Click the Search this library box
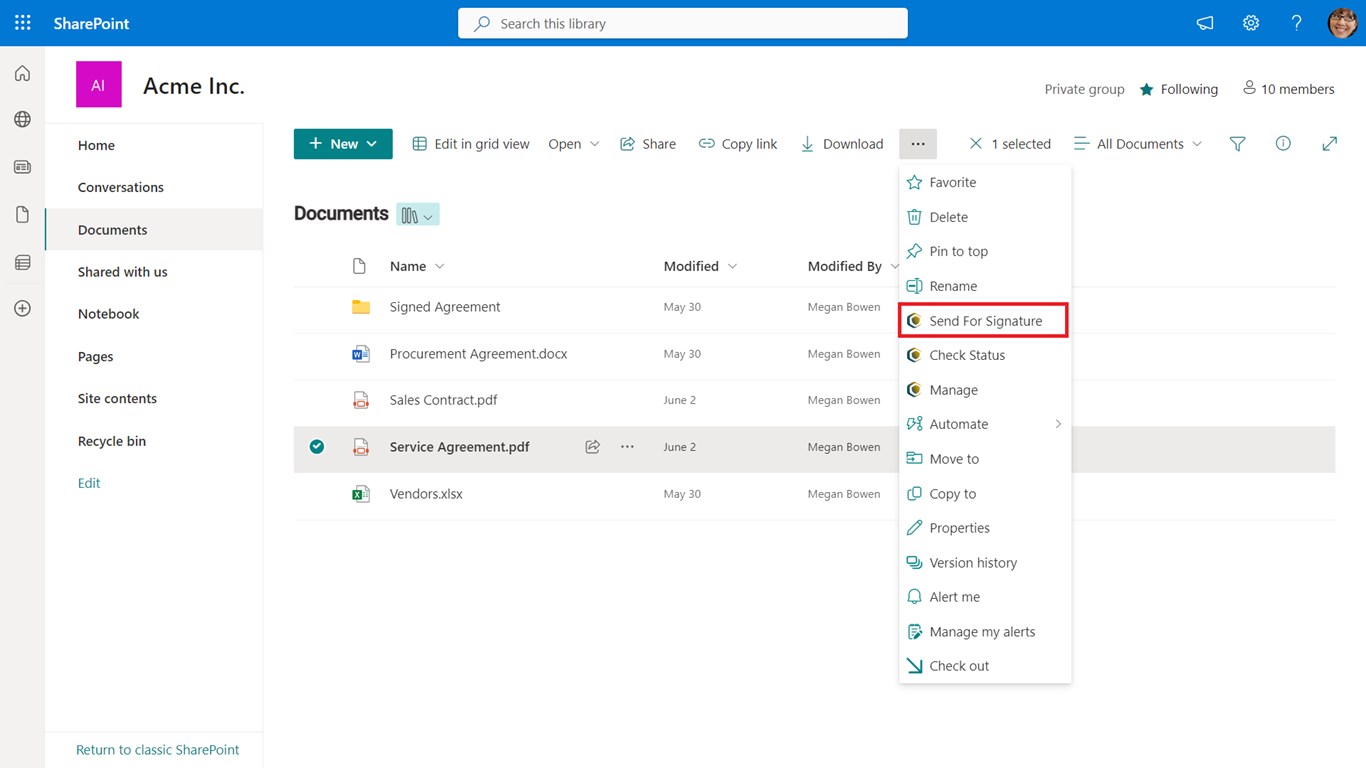Image resolution: width=1366 pixels, height=768 pixels. click(683, 23)
